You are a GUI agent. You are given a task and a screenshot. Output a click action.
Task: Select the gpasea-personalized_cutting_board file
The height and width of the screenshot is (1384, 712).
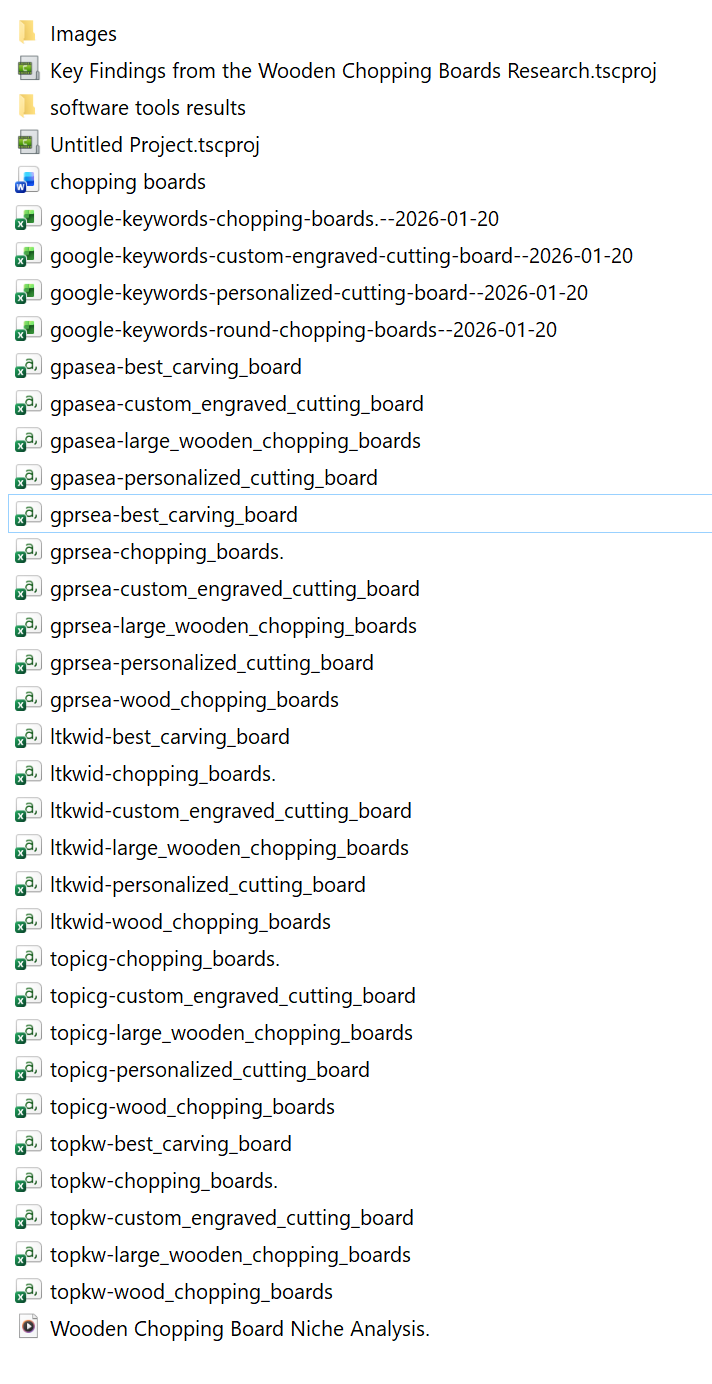click(214, 478)
